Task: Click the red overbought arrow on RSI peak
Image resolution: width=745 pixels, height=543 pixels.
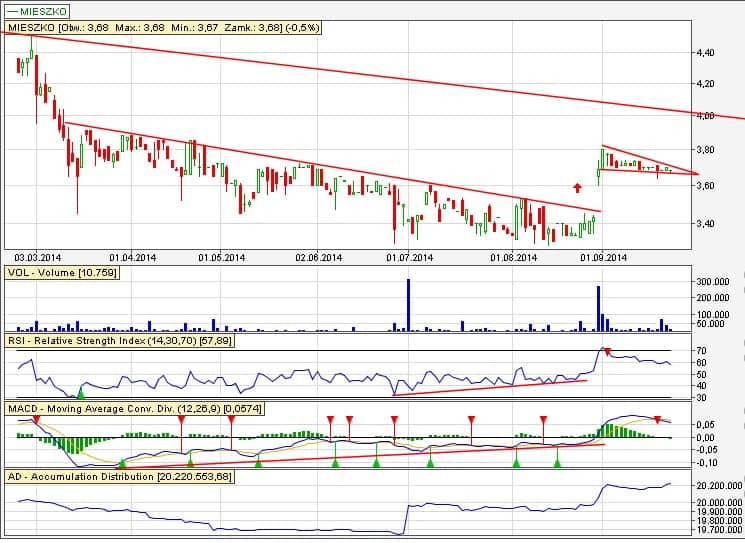Action: [x=606, y=351]
